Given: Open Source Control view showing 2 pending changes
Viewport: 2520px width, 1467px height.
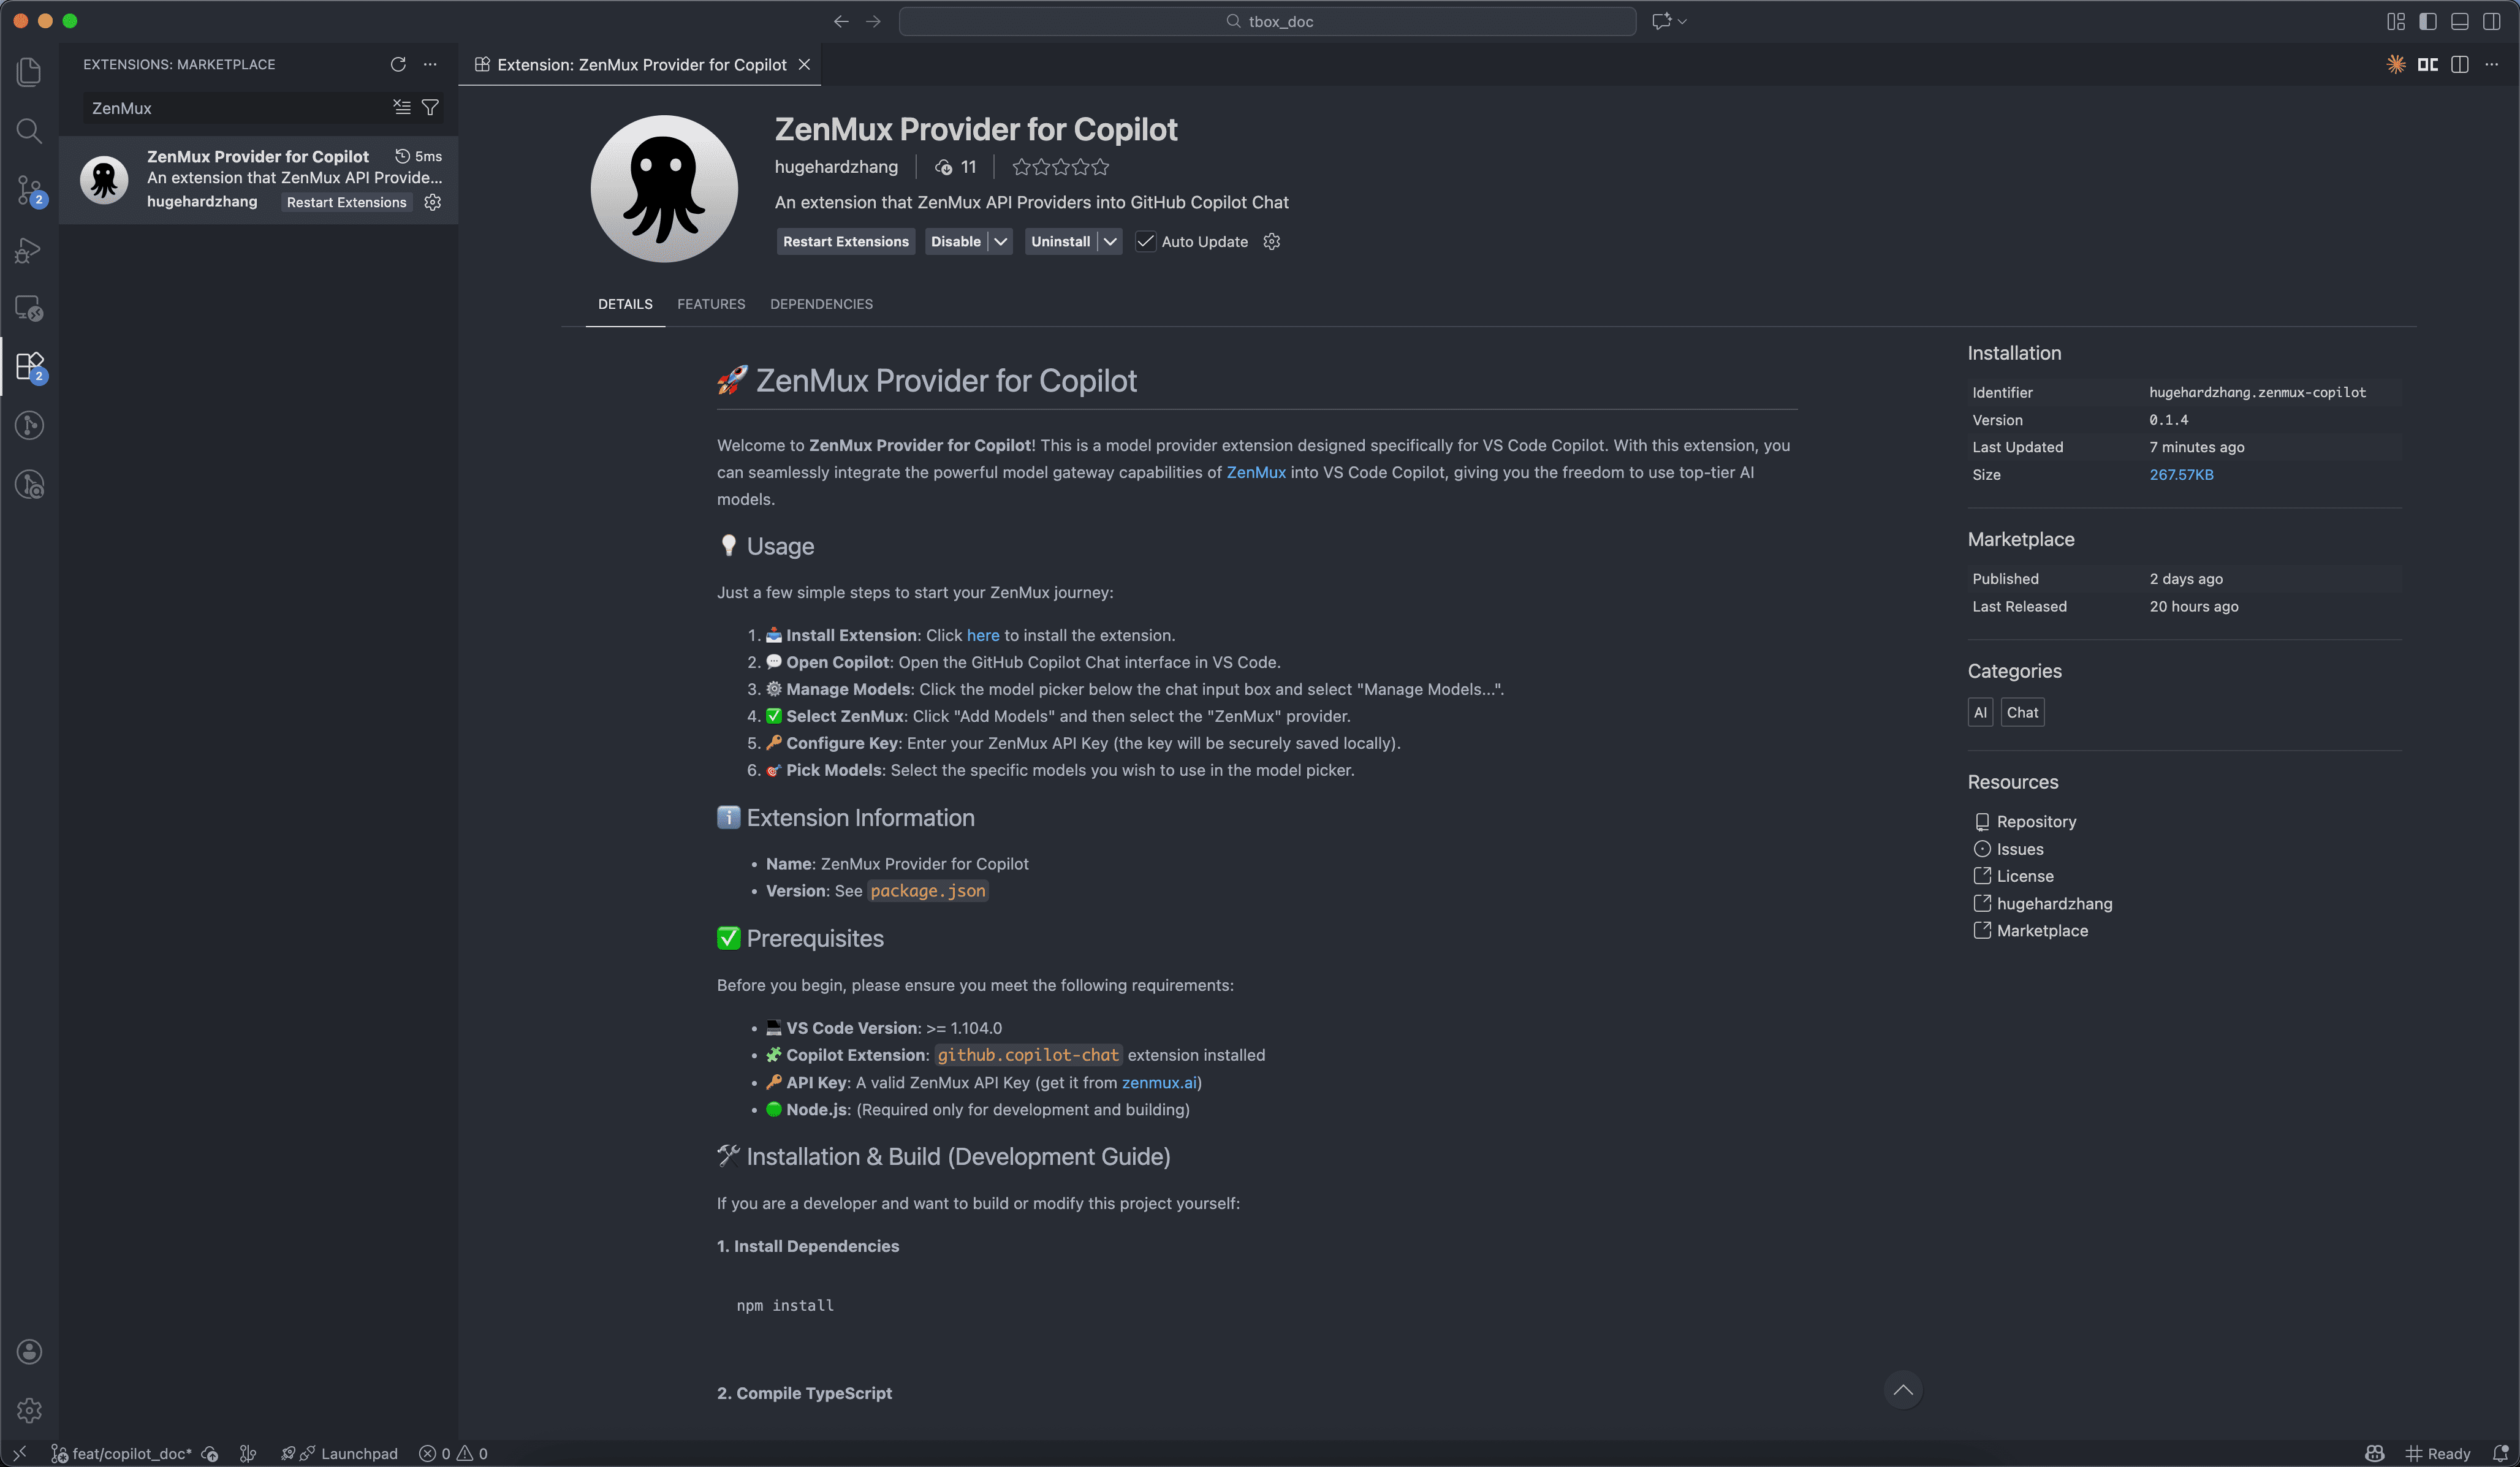Looking at the screenshot, I should coord(29,190).
